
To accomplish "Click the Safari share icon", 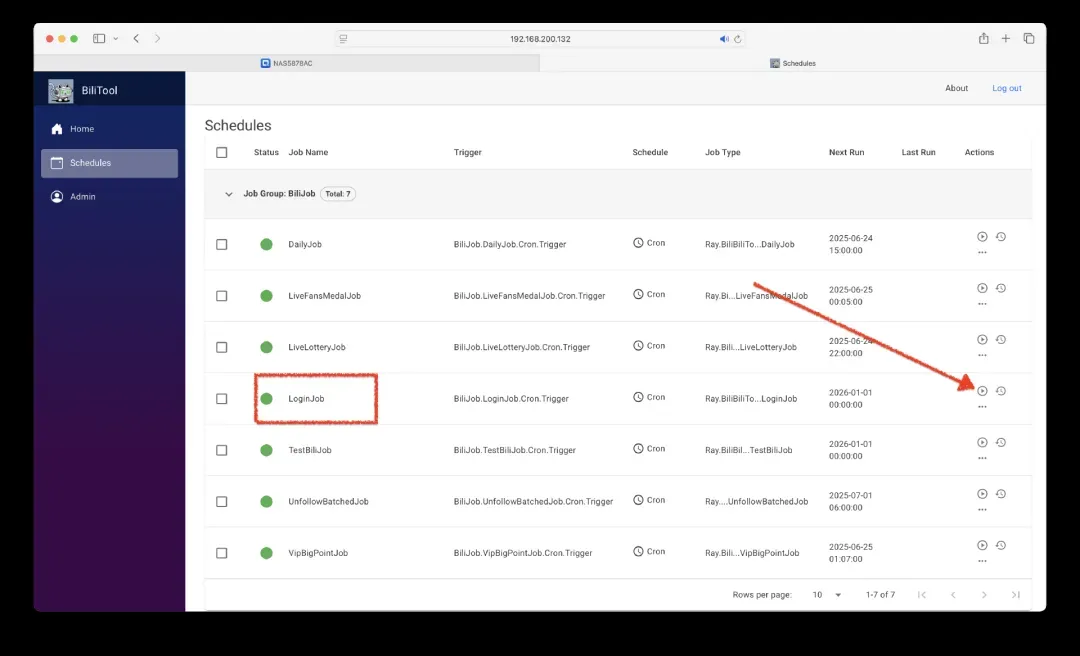I will [x=983, y=39].
